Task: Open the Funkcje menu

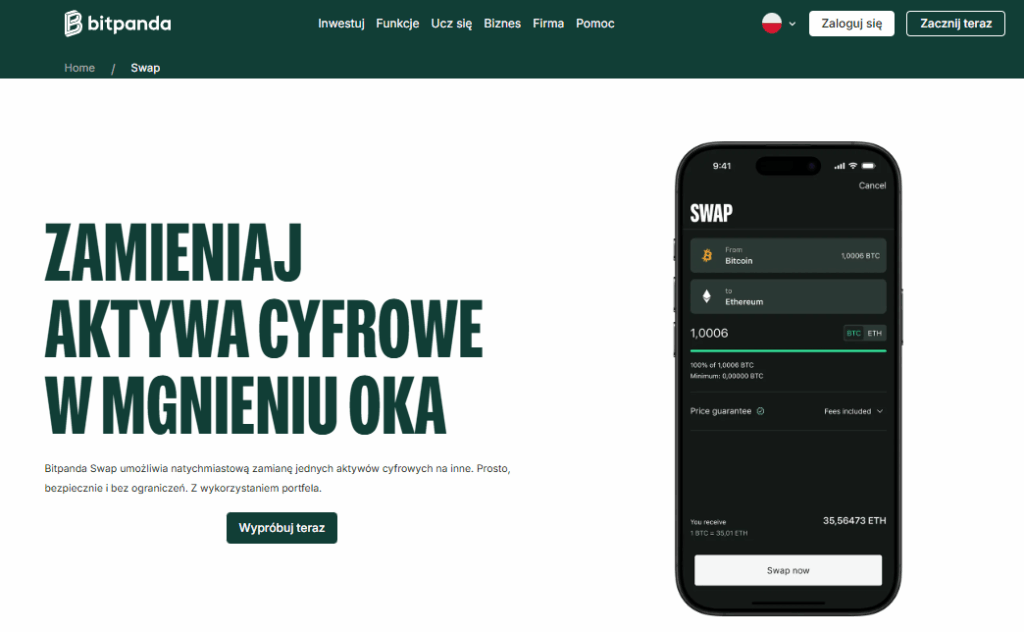Action: point(397,24)
